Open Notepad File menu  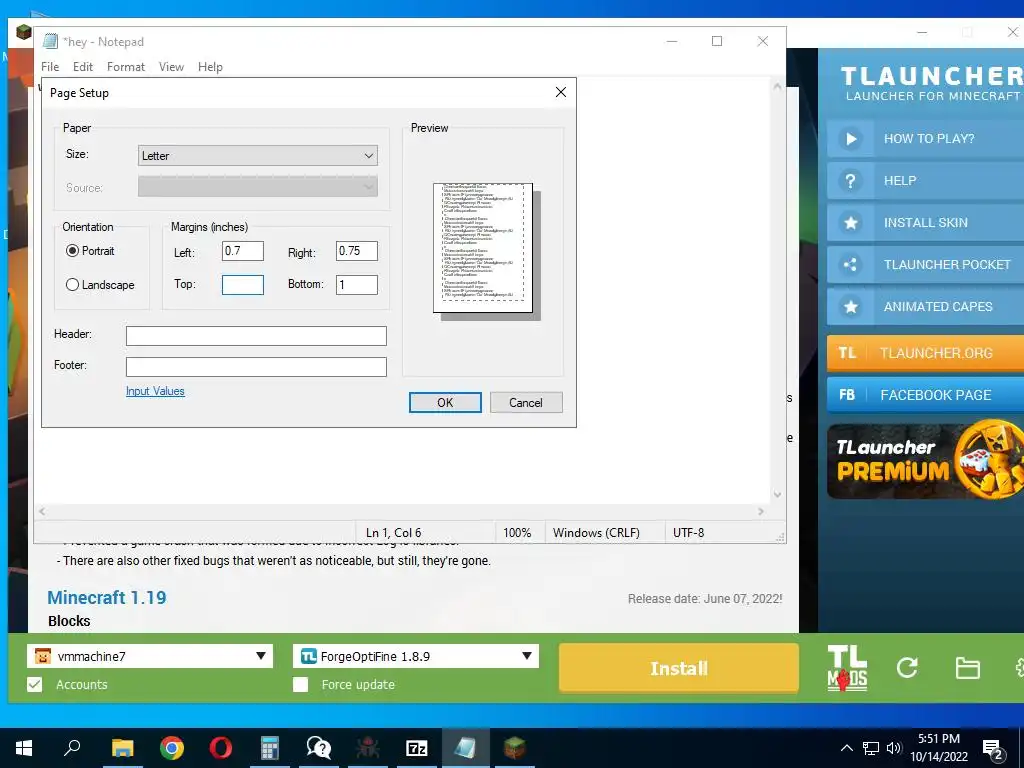(50, 67)
